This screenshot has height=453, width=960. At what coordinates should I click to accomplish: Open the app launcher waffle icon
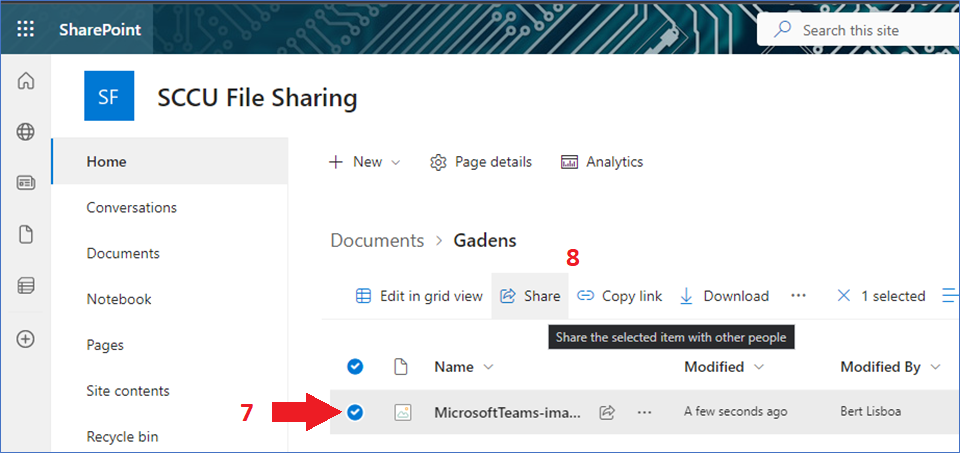26,29
